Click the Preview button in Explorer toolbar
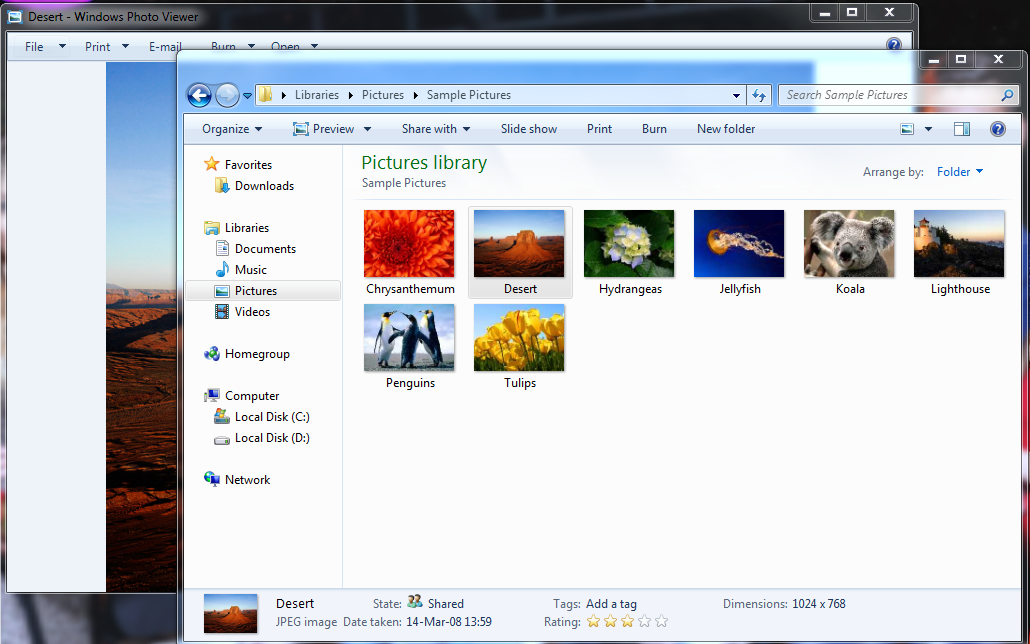The width and height of the screenshot is (1030, 644). pyautogui.click(x=324, y=129)
